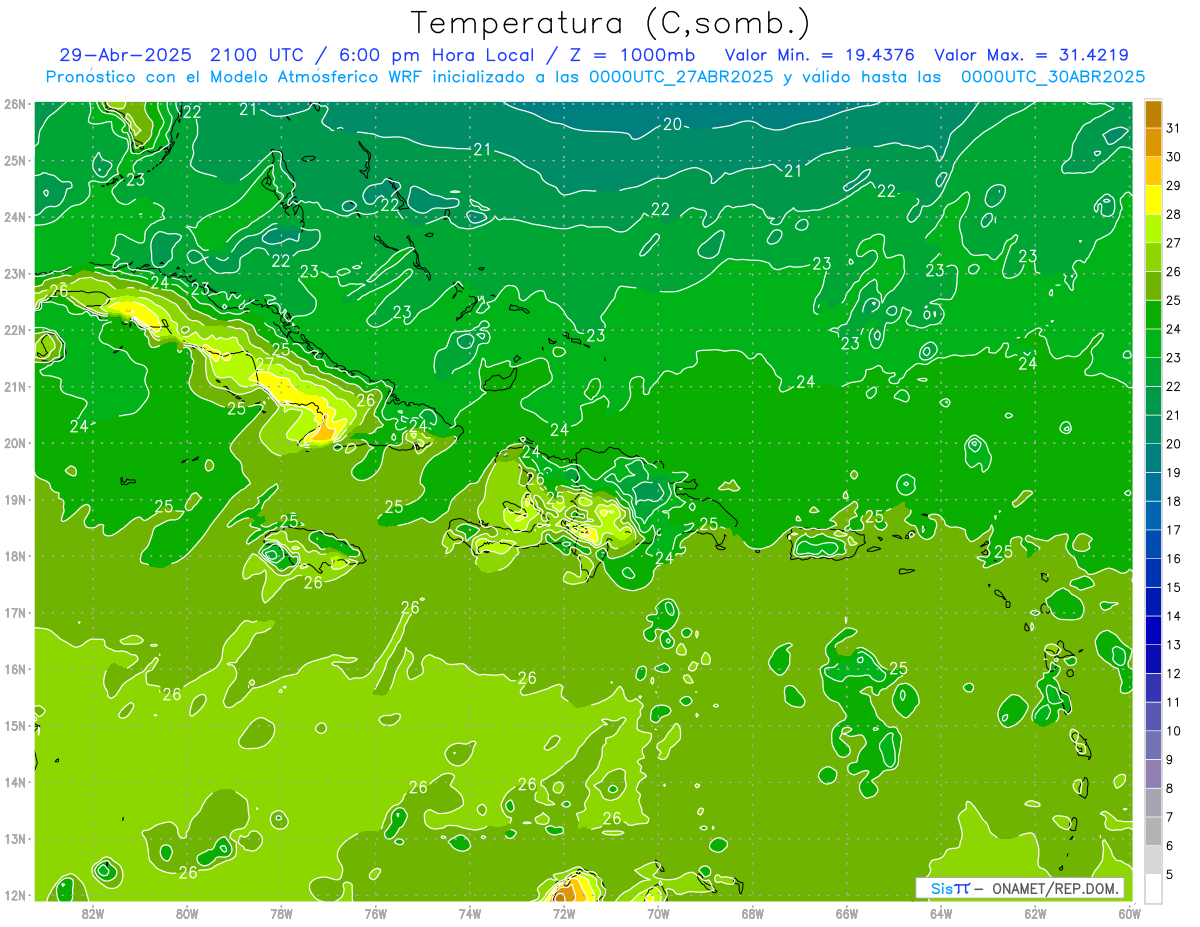Click legend value 9 on the color bar
The width and height of the screenshot is (1200, 927).
tap(1170, 759)
